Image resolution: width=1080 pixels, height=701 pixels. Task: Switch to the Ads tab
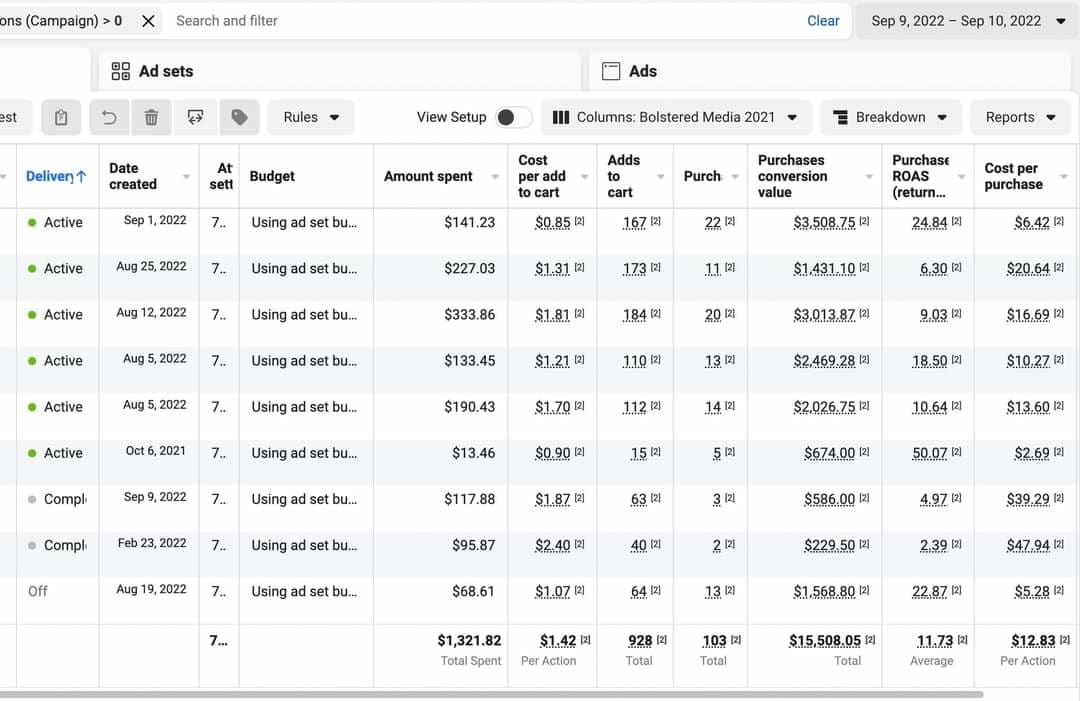pos(643,71)
